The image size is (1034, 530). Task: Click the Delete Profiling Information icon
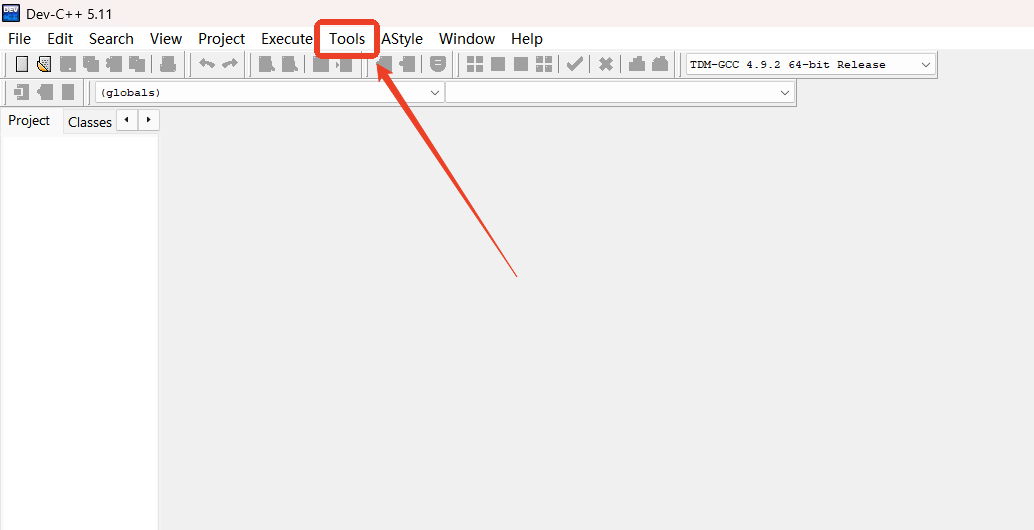click(x=659, y=64)
